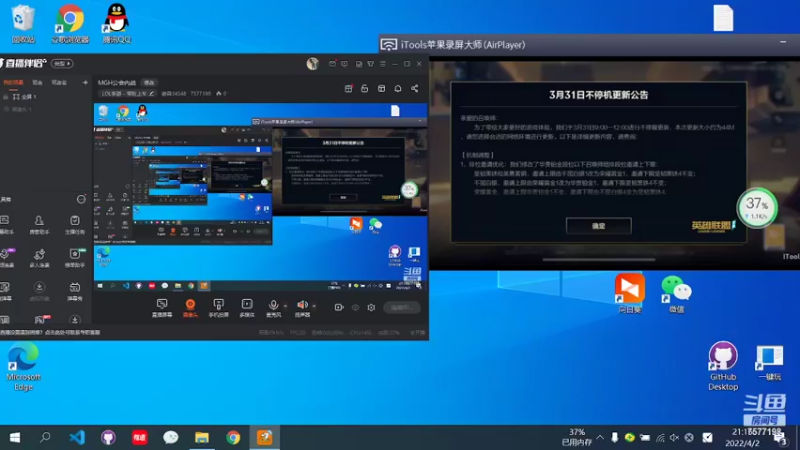The image size is (800, 450).
Task: Open streaming settings gear icon
Action: click(371, 307)
